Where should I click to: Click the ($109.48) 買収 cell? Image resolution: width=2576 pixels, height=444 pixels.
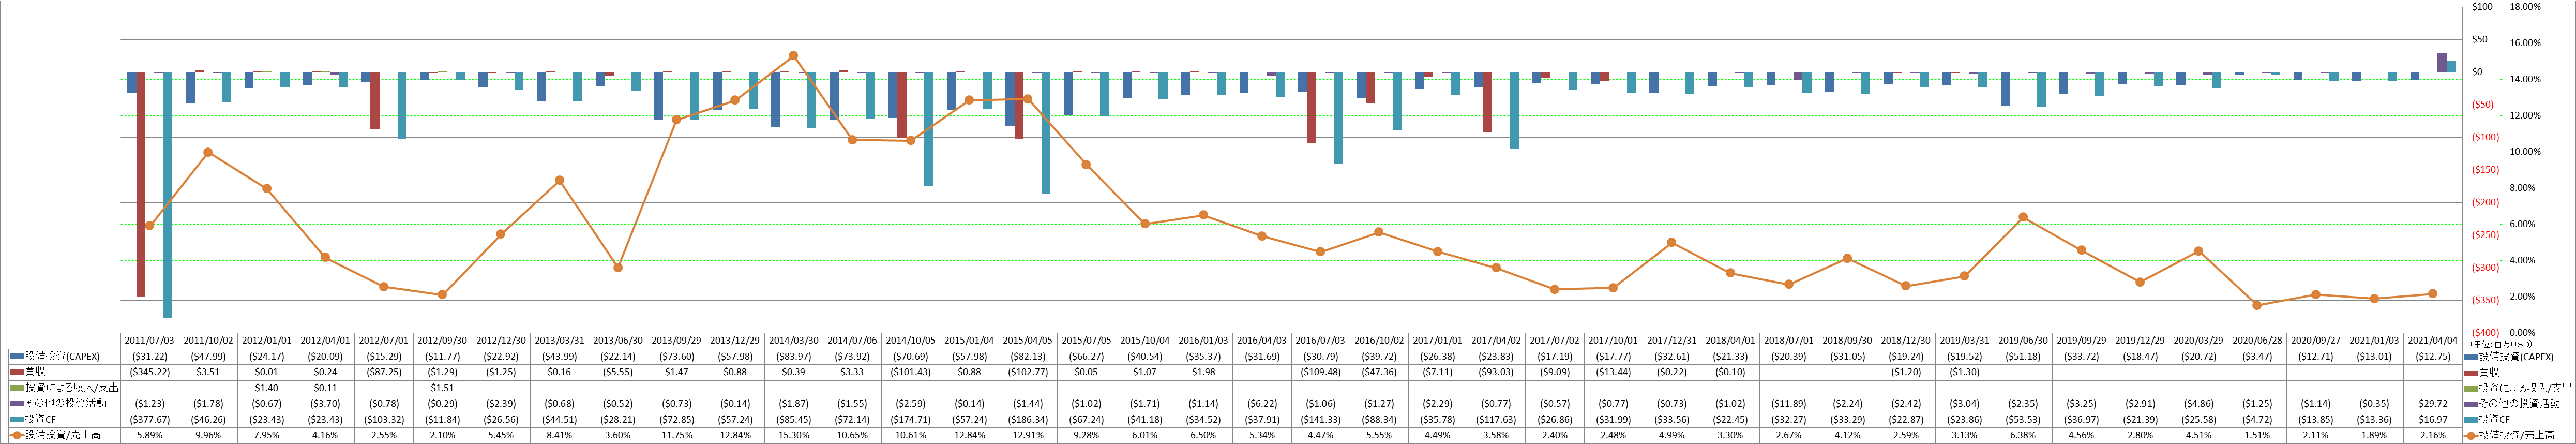[x=1320, y=372]
